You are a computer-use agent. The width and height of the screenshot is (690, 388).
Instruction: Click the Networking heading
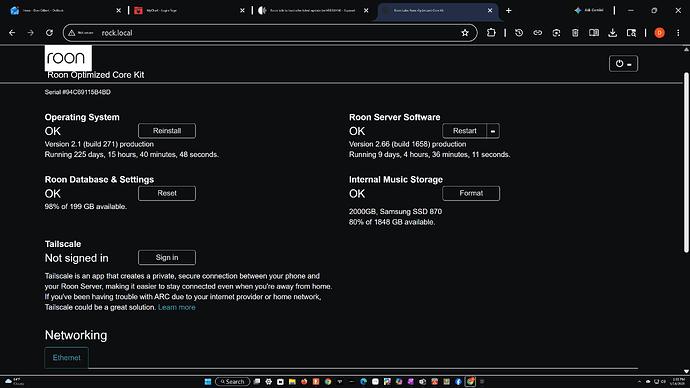click(76, 335)
